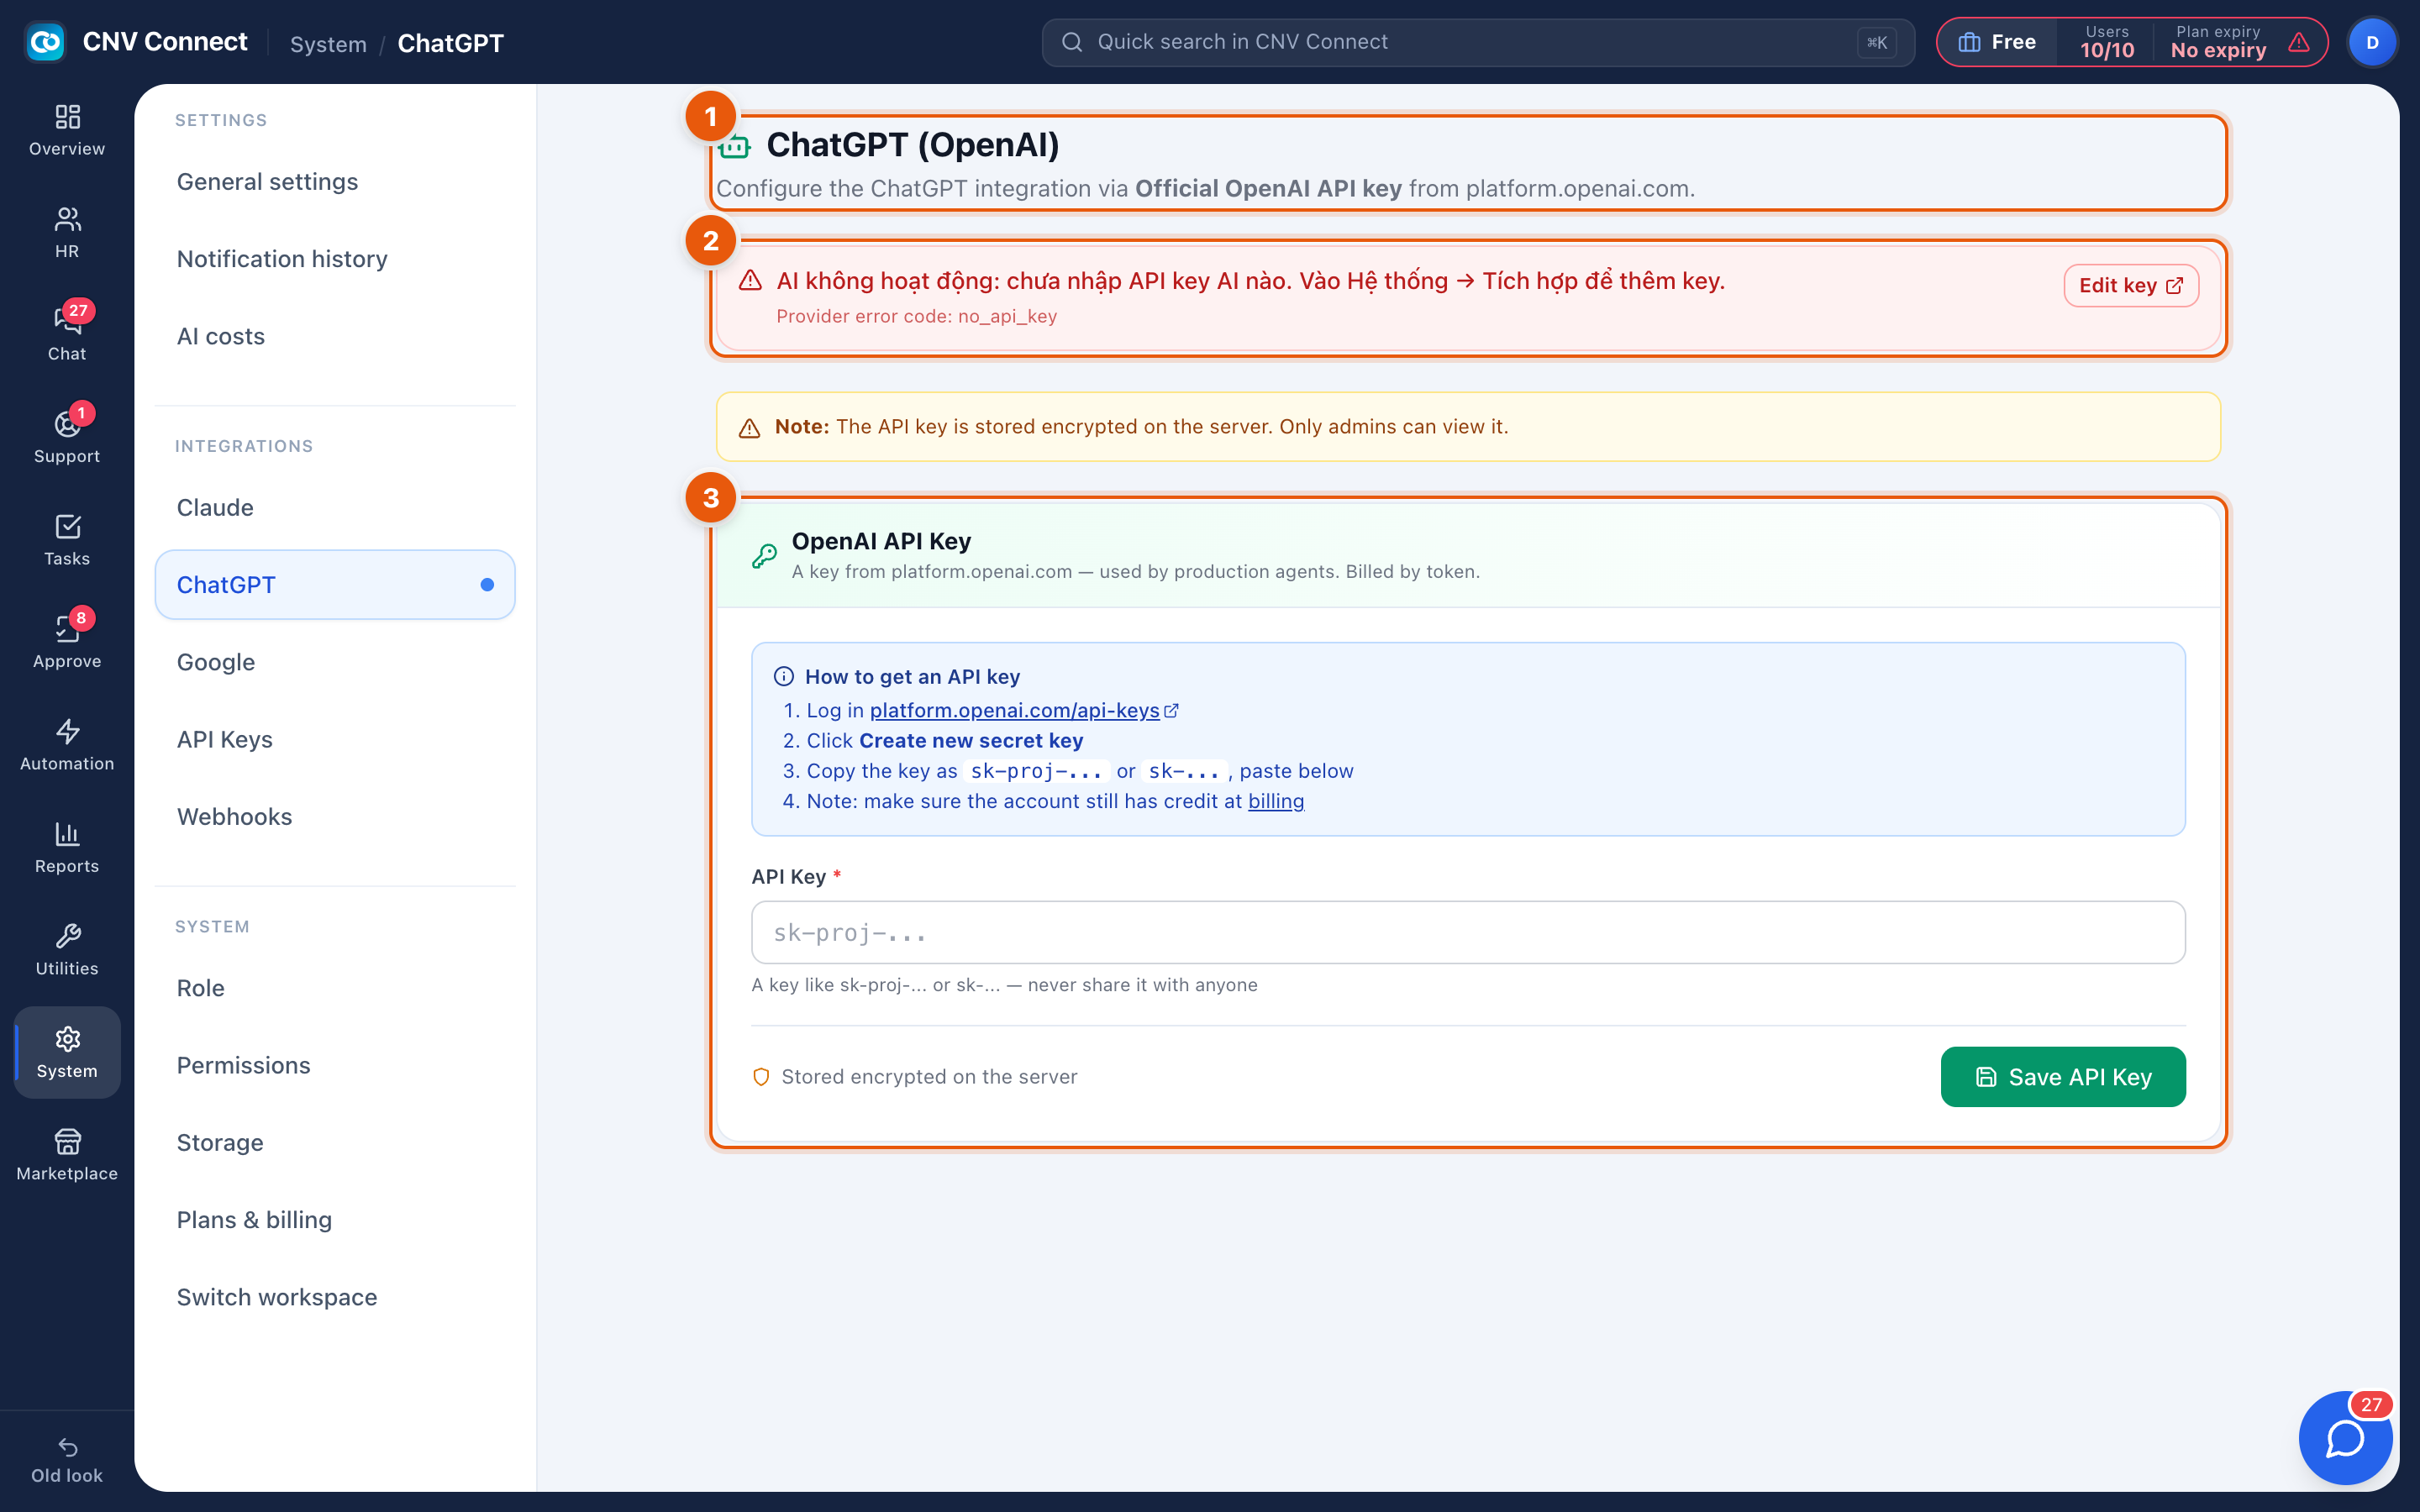Viewport: 2420px width, 1512px height.
Task: Open the floating chat bubble widget
Action: pyautogui.click(x=2345, y=1438)
